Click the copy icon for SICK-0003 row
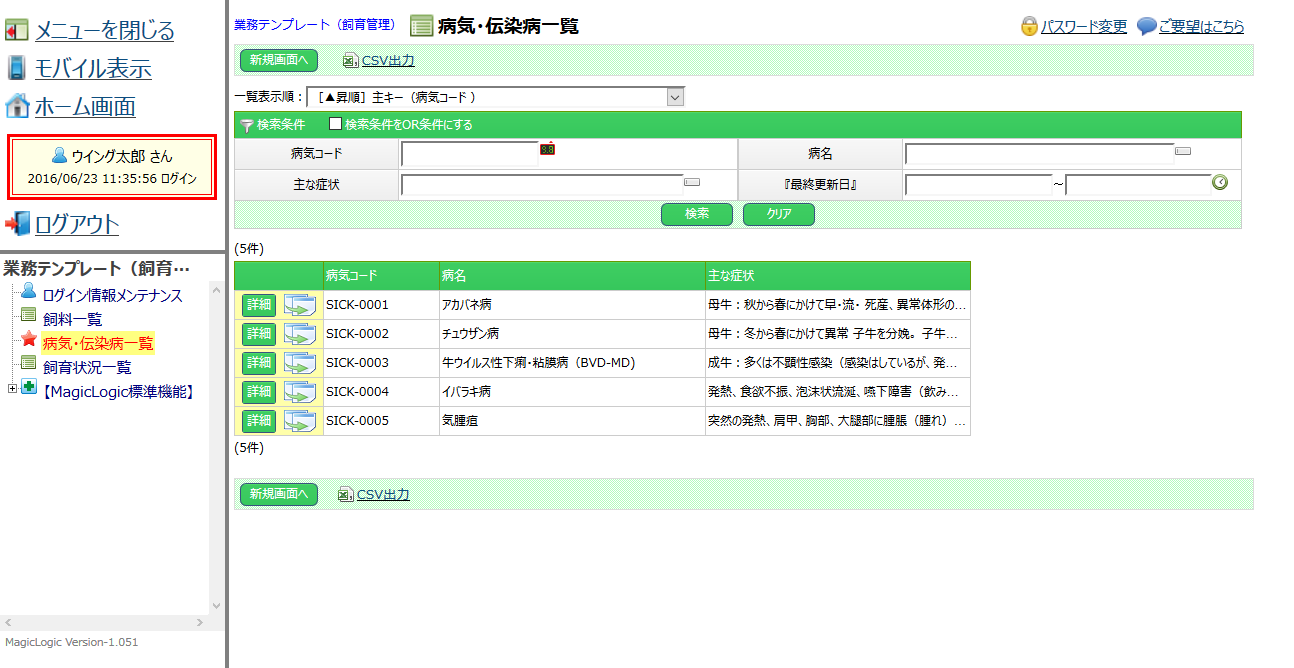The image size is (1294, 668). pyautogui.click(x=299, y=363)
